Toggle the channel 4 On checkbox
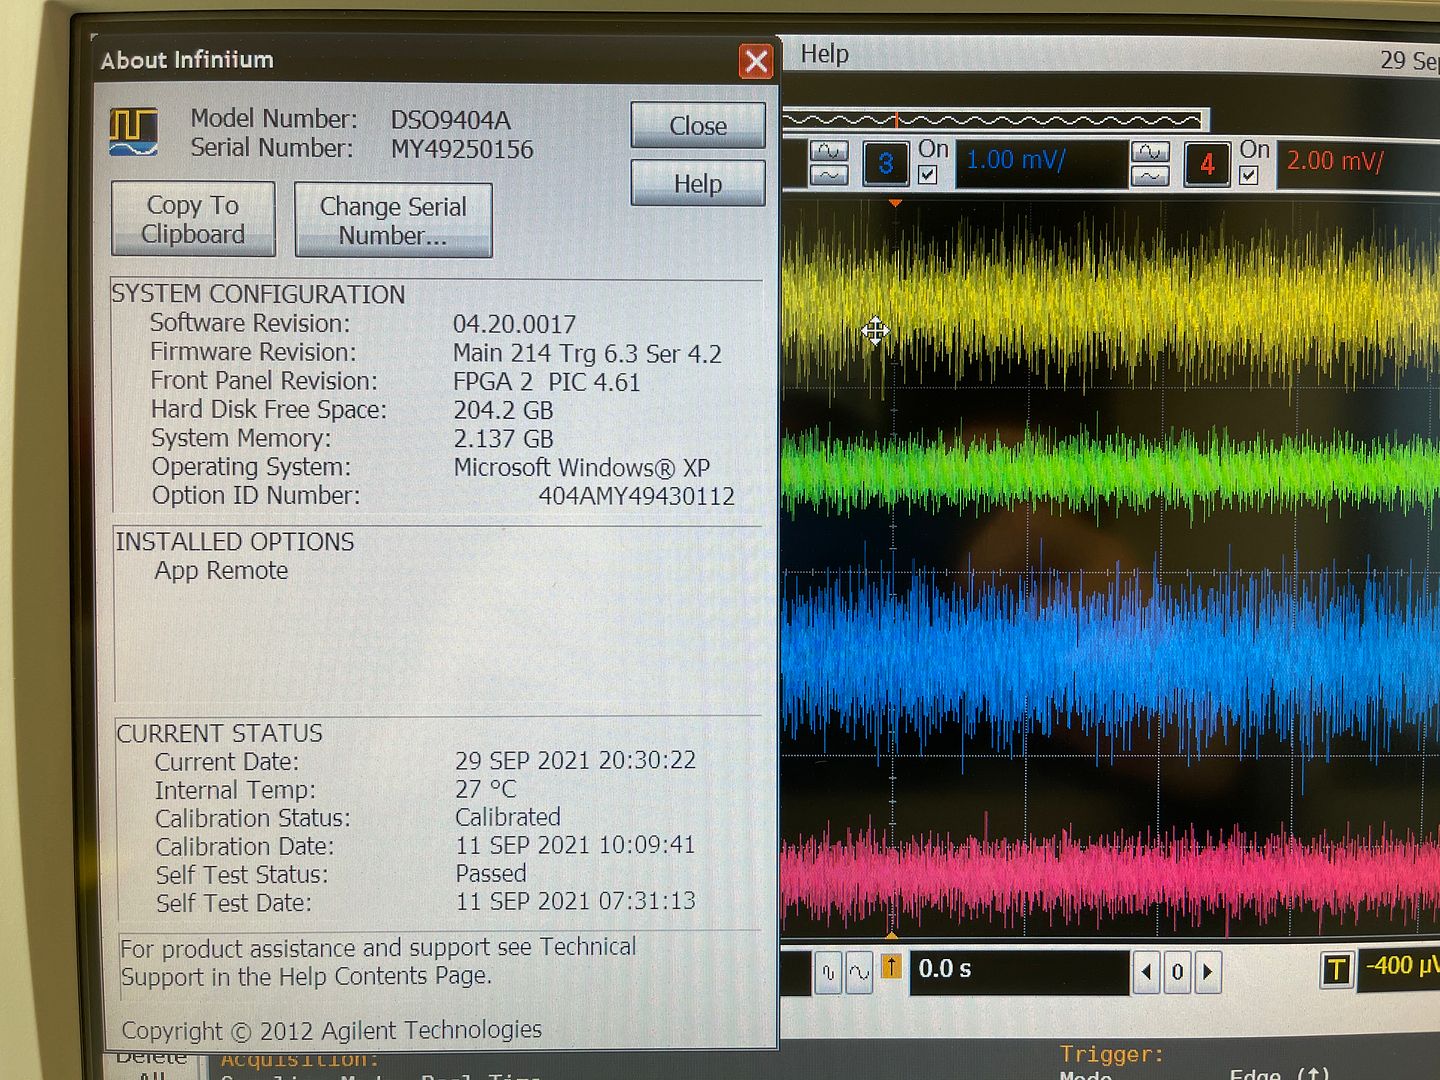The height and width of the screenshot is (1080, 1440). coord(1248,176)
